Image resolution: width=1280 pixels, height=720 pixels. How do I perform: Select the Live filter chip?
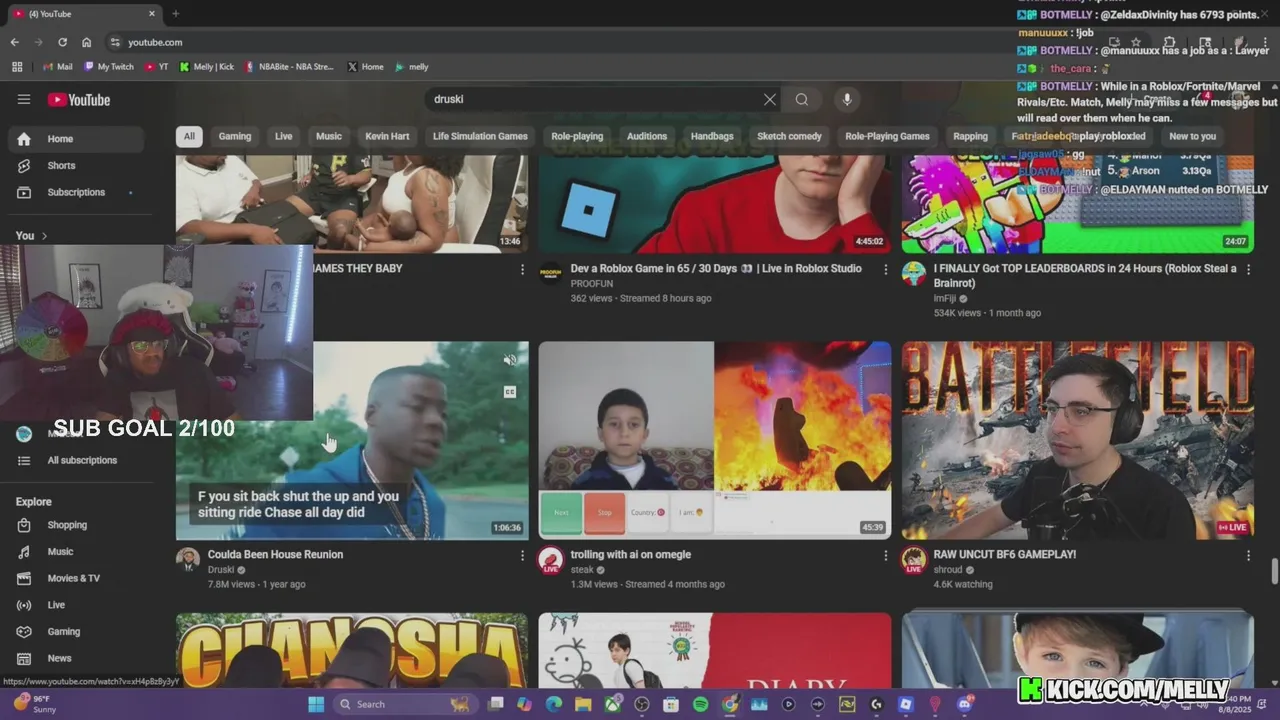click(x=284, y=136)
